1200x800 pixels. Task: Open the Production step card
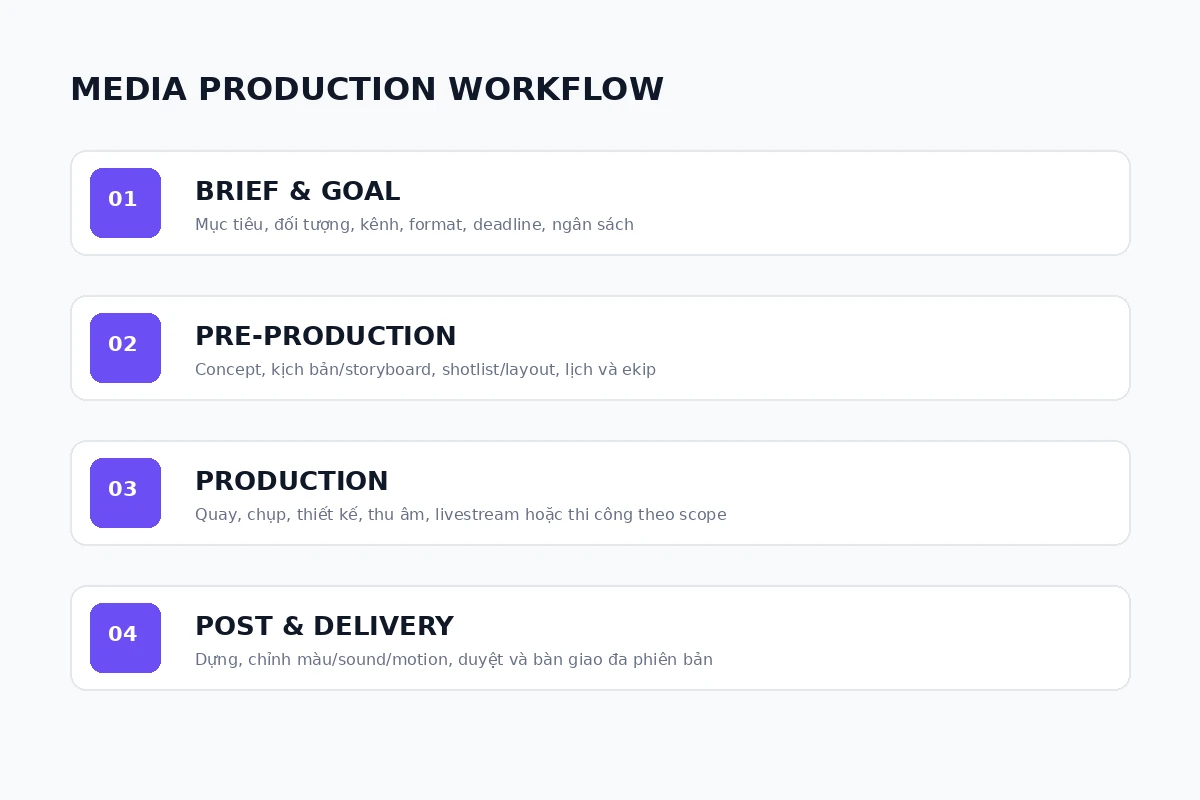pyautogui.click(x=600, y=493)
